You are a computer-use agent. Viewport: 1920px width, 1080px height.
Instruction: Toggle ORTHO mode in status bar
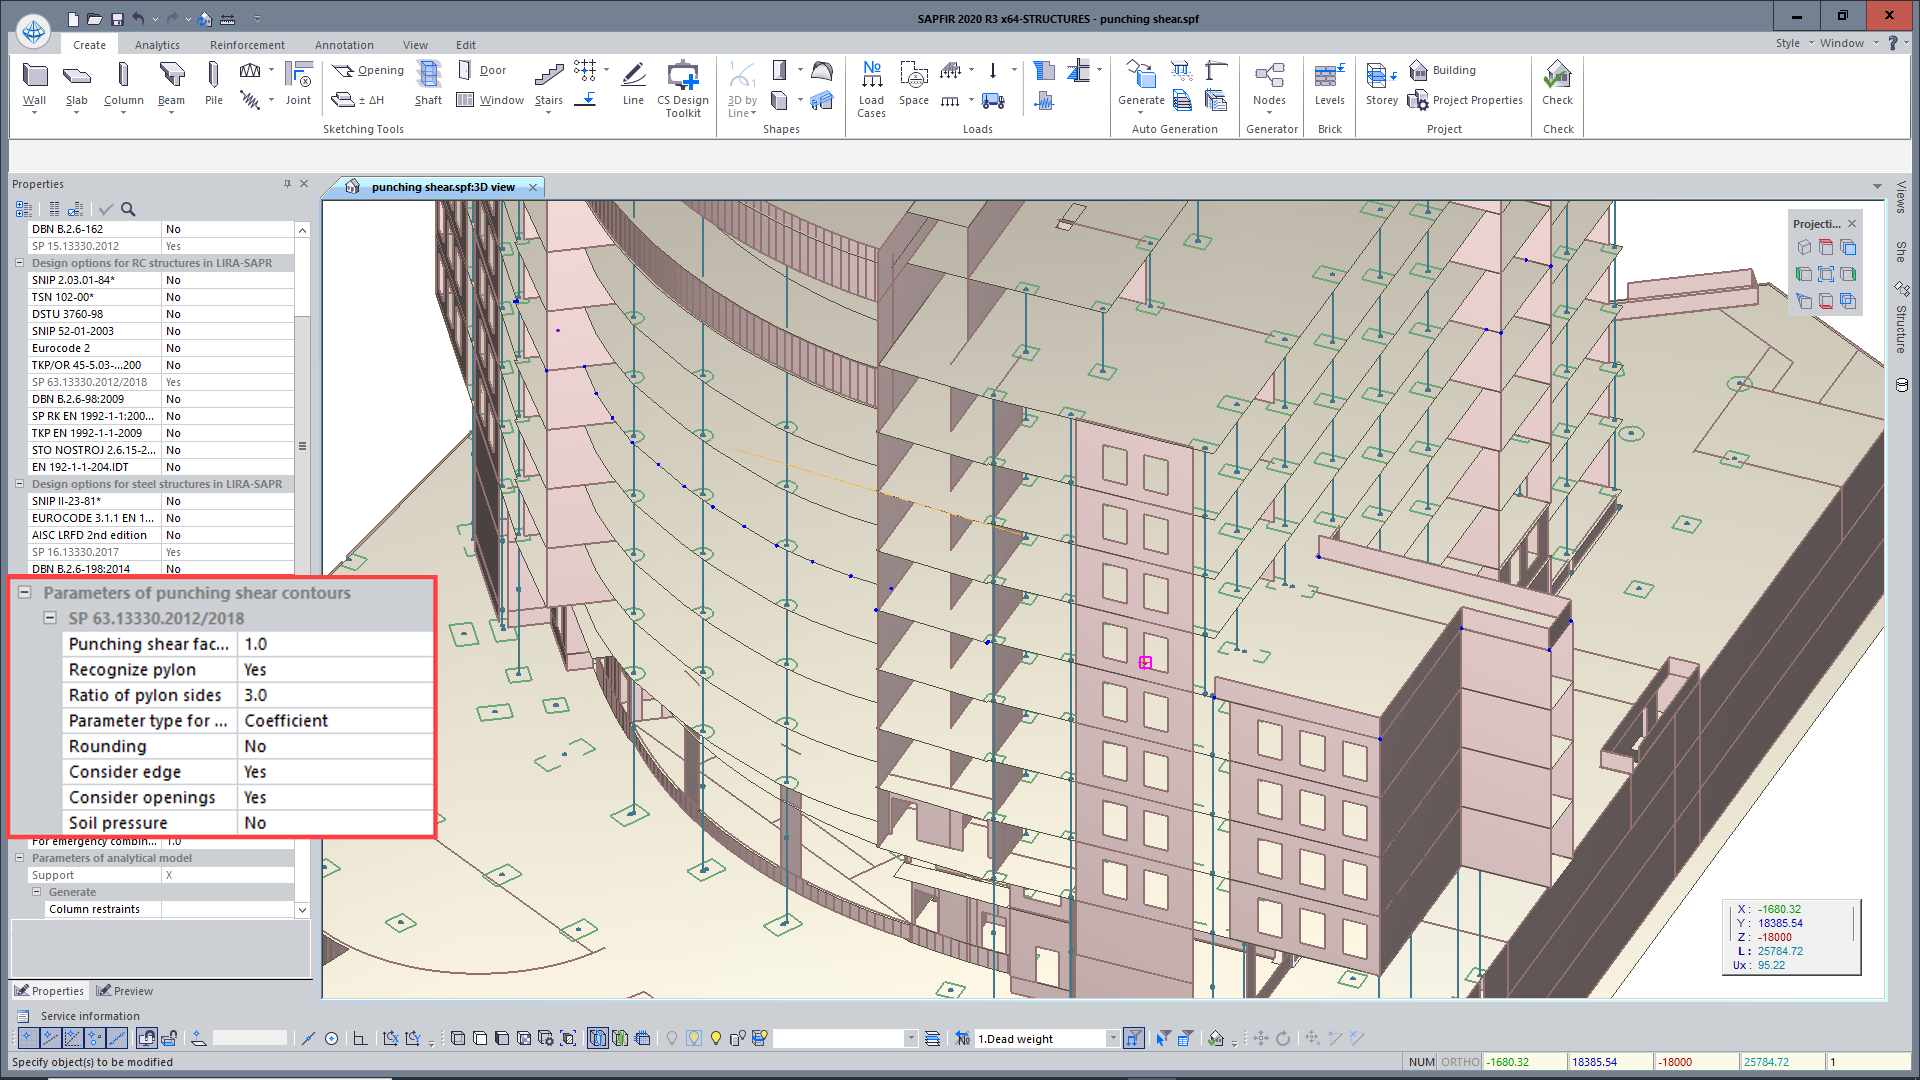(x=1460, y=1062)
